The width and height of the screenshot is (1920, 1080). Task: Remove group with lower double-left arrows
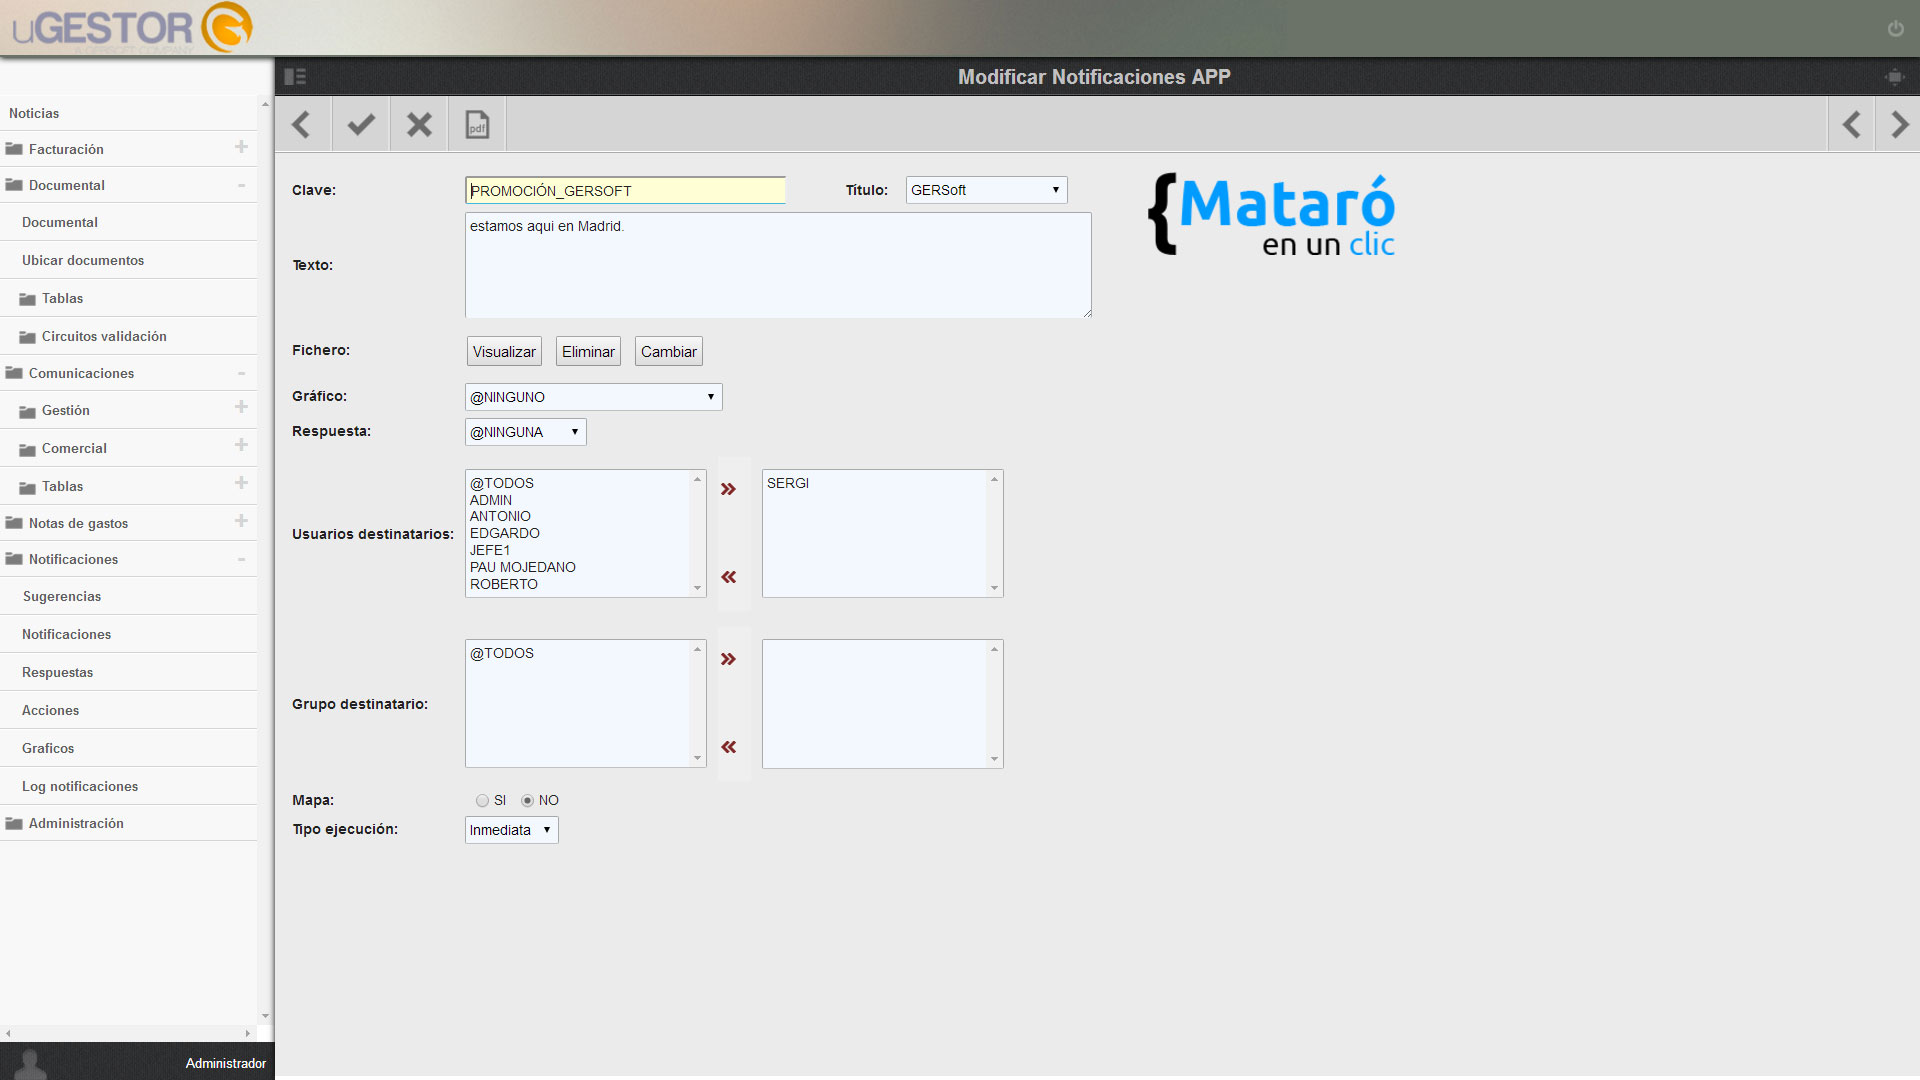(728, 747)
